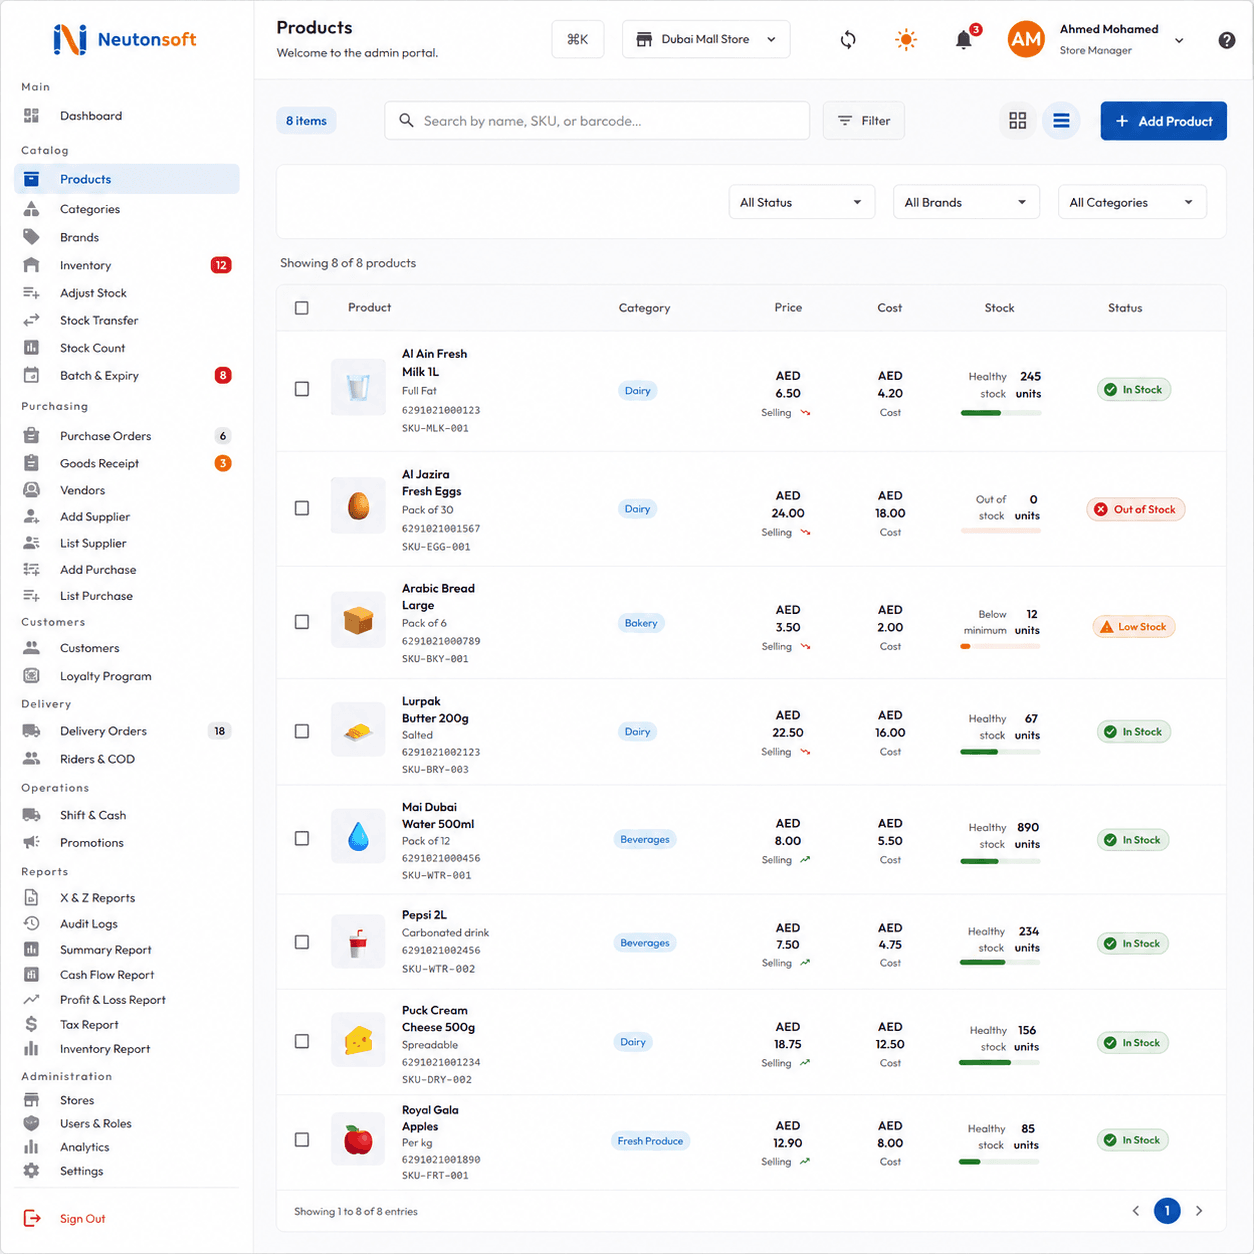Viewport: 1254px width, 1254px height.
Task: Click the Promotions megaphone icon
Action: (x=32, y=842)
